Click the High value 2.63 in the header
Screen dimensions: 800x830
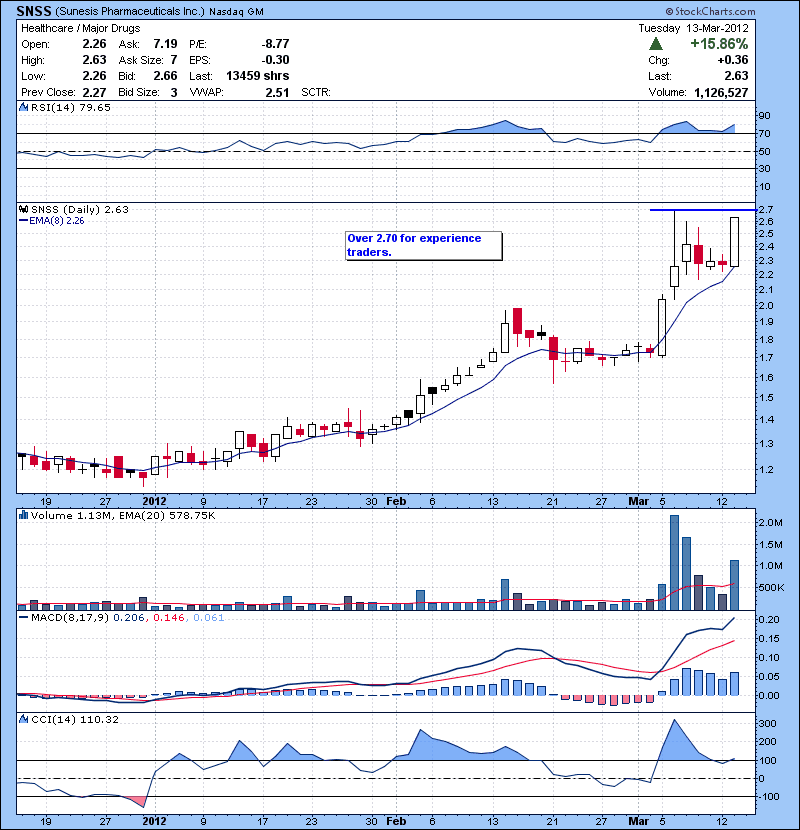click(x=94, y=60)
